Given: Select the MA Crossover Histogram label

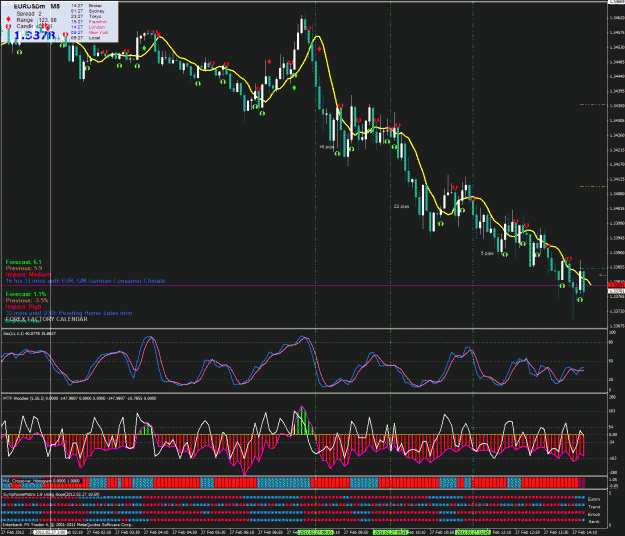Looking at the screenshot, I should 42,481.
